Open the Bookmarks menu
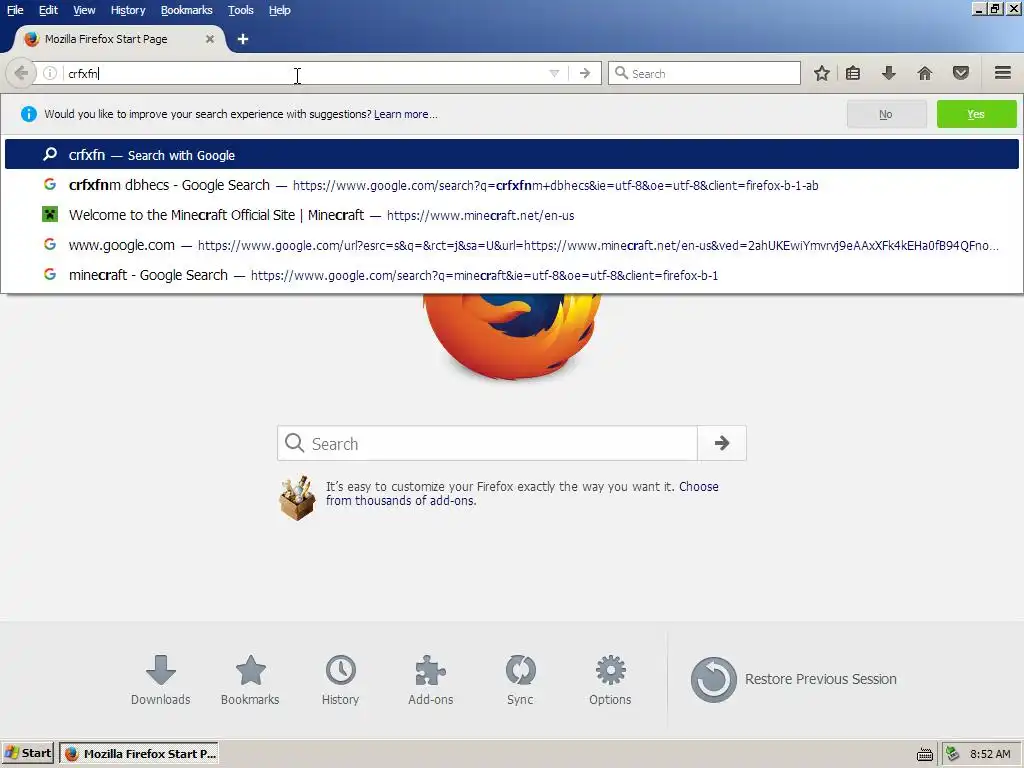 click(186, 10)
